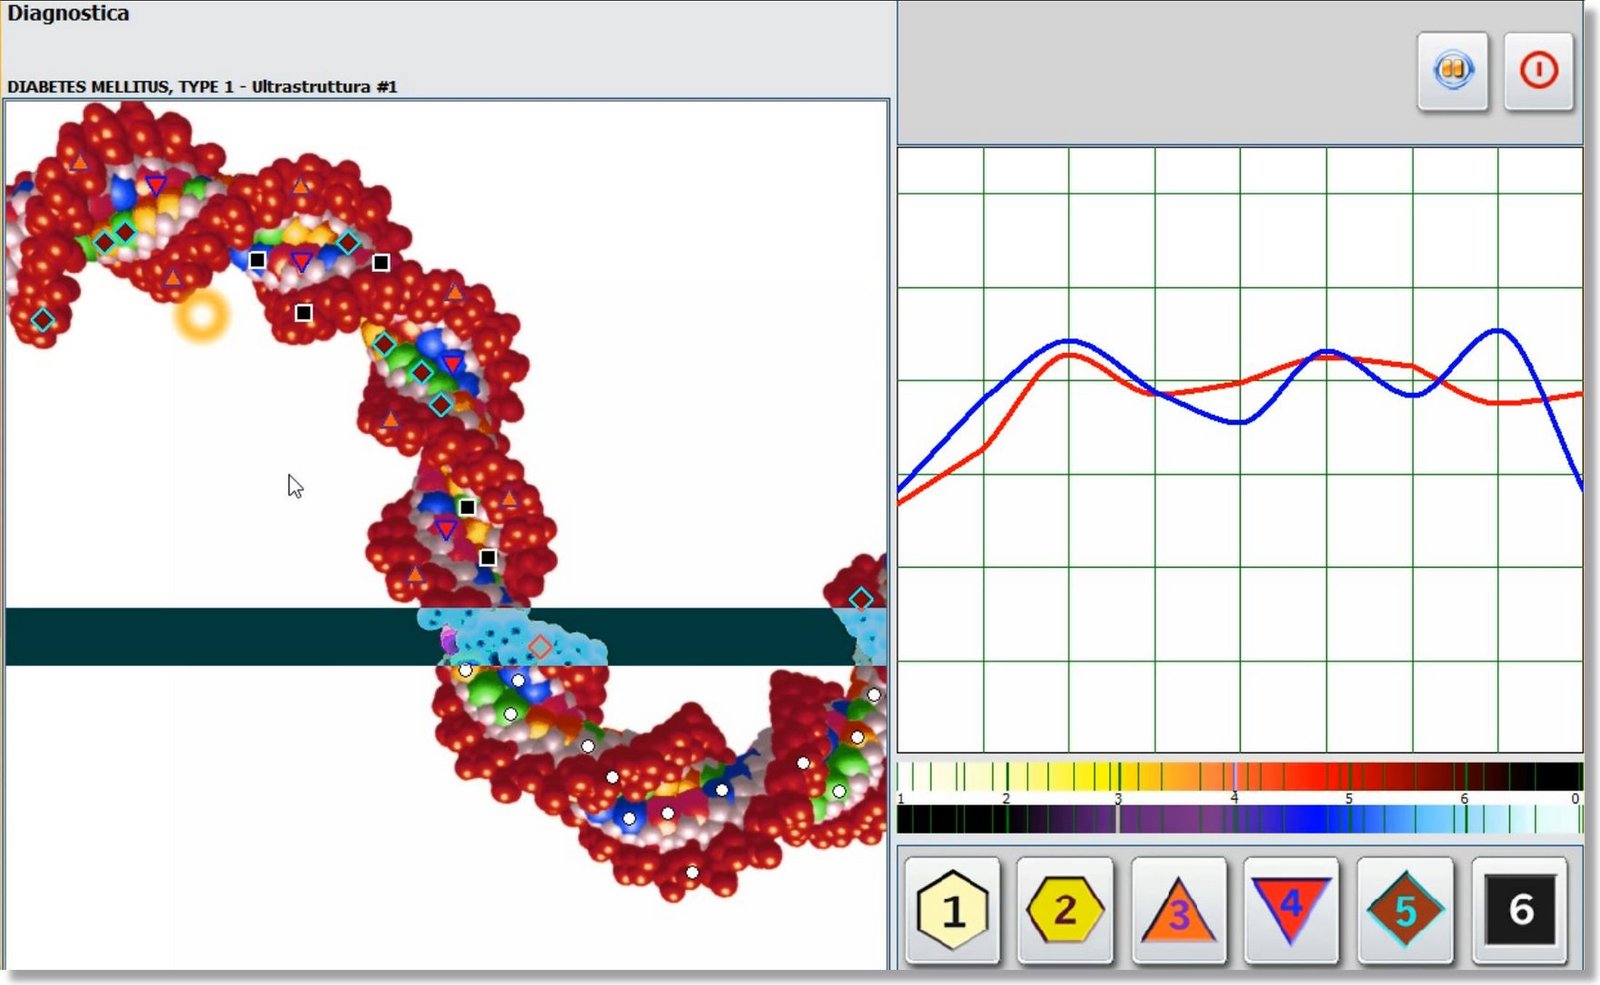The height and width of the screenshot is (985, 1600).
Task: Click the power/exit button at top right
Action: click(1538, 71)
